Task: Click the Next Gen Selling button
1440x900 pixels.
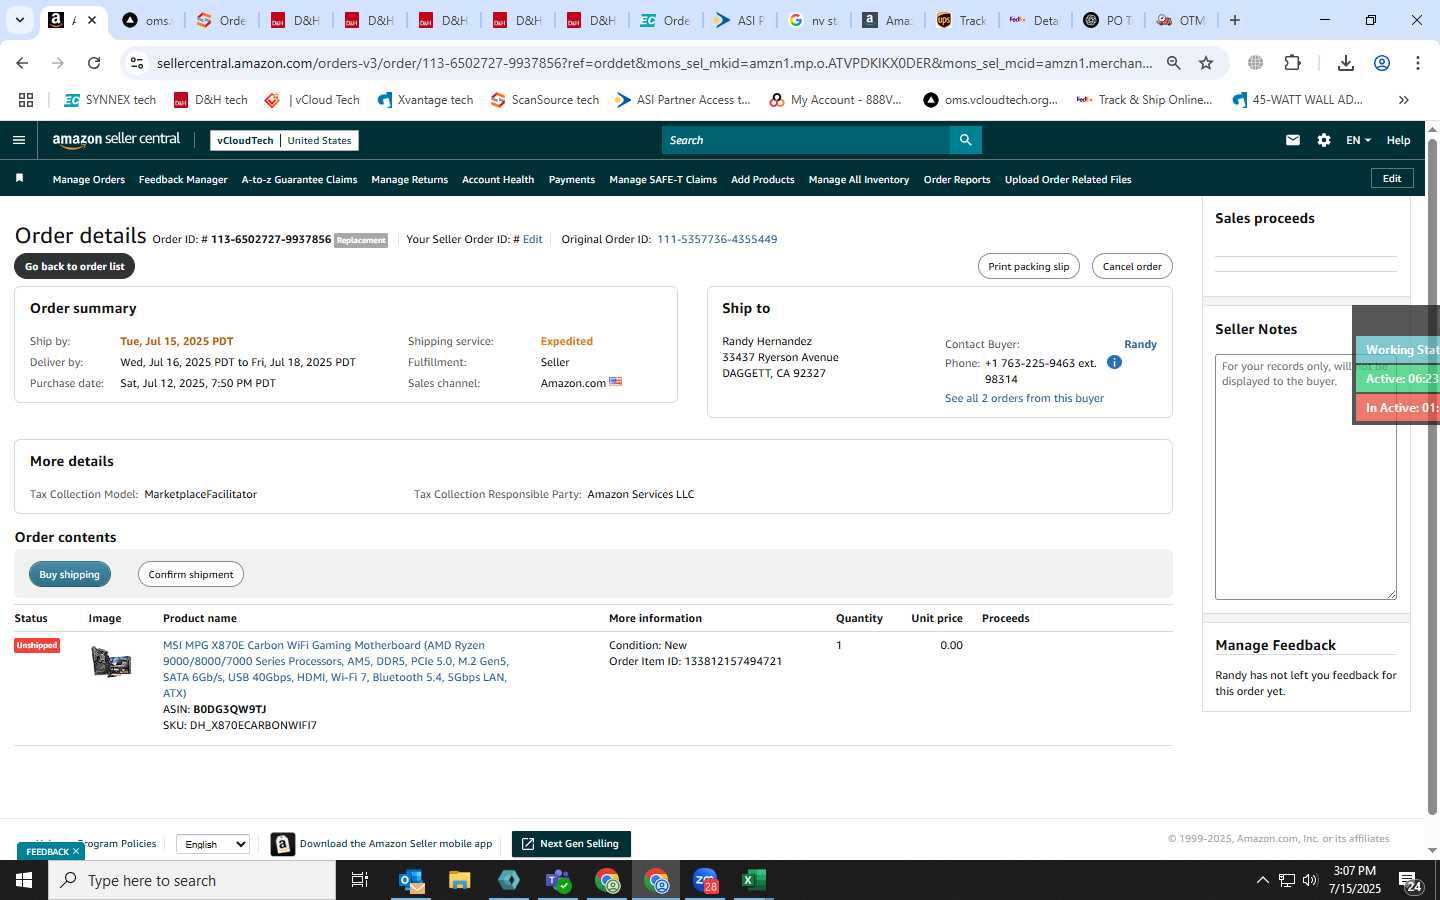Action: (571, 844)
